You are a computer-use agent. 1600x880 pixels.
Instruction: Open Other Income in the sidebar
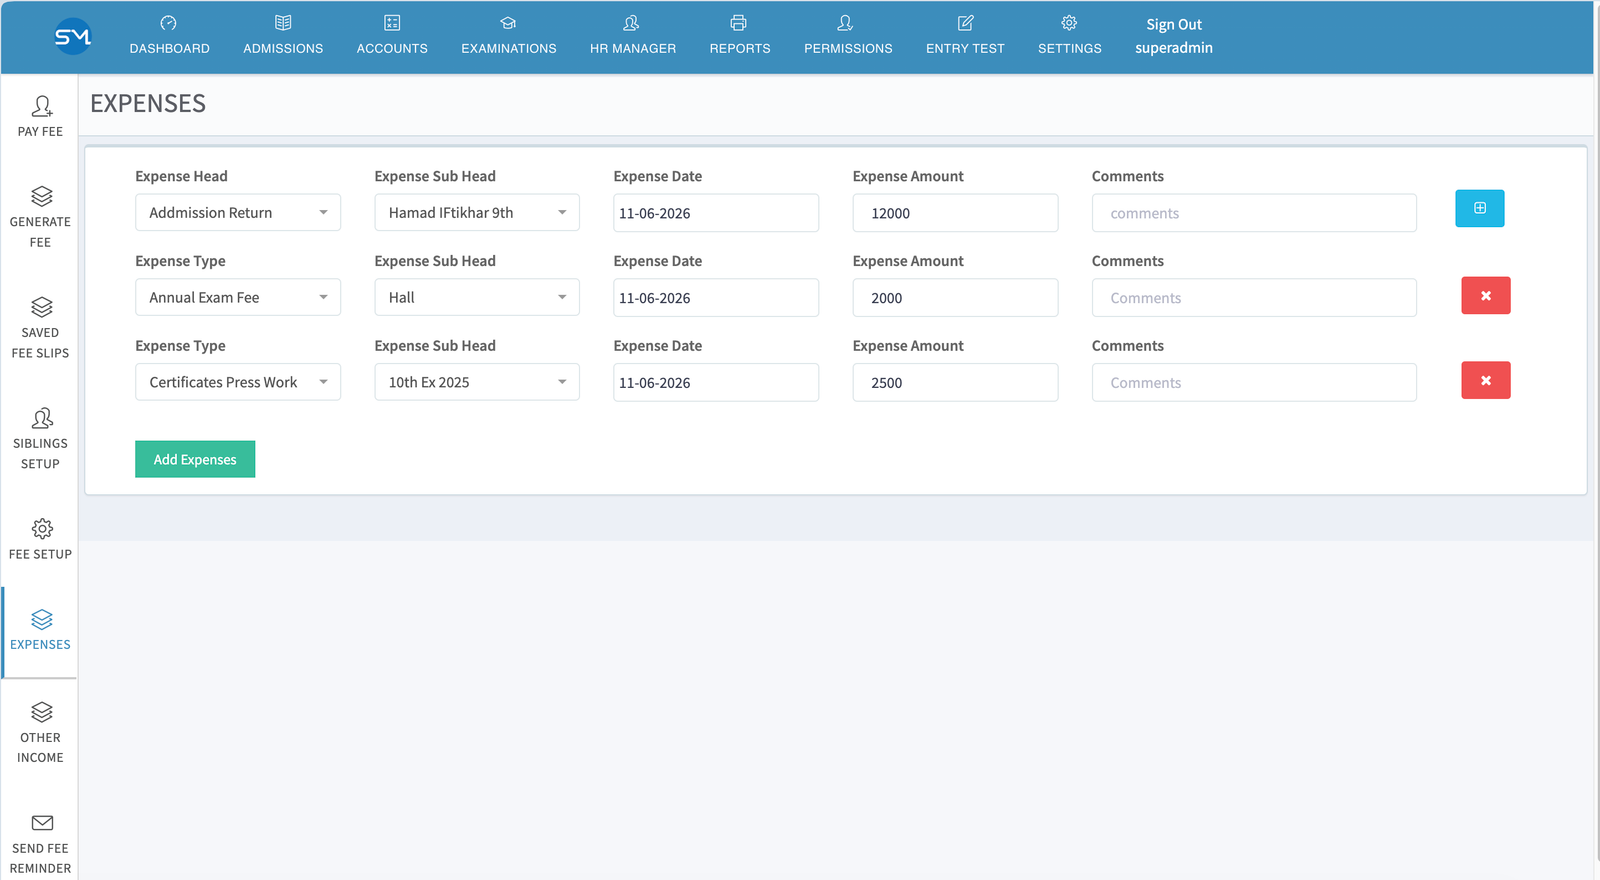pos(40,733)
